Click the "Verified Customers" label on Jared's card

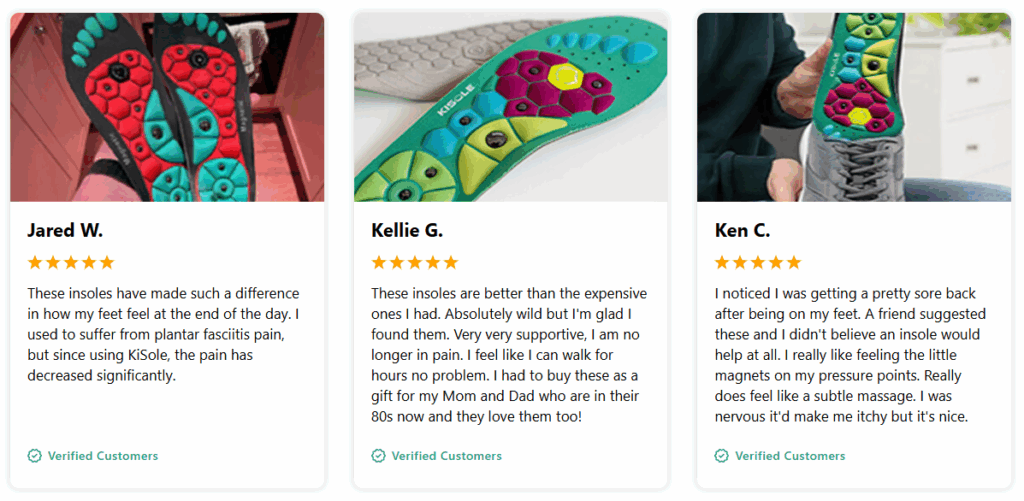tap(103, 456)
